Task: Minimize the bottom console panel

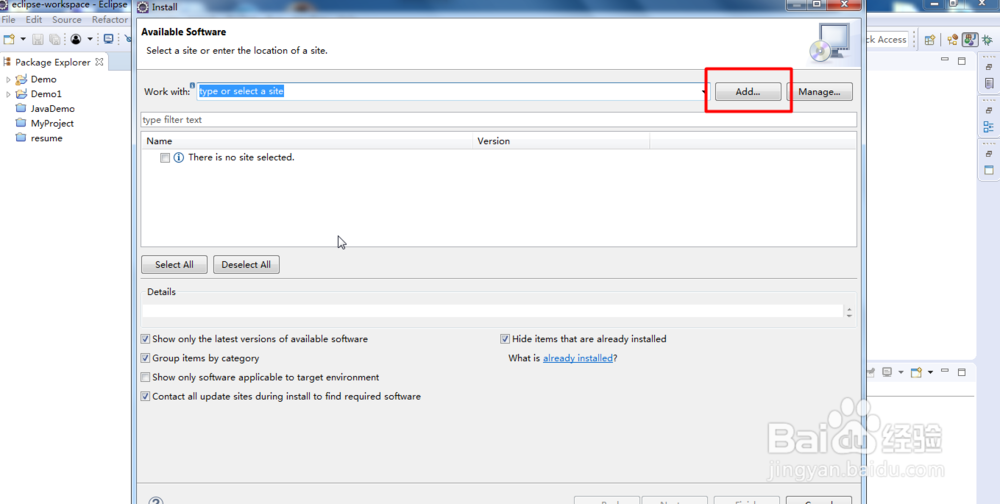Action: tap(946, 371)
